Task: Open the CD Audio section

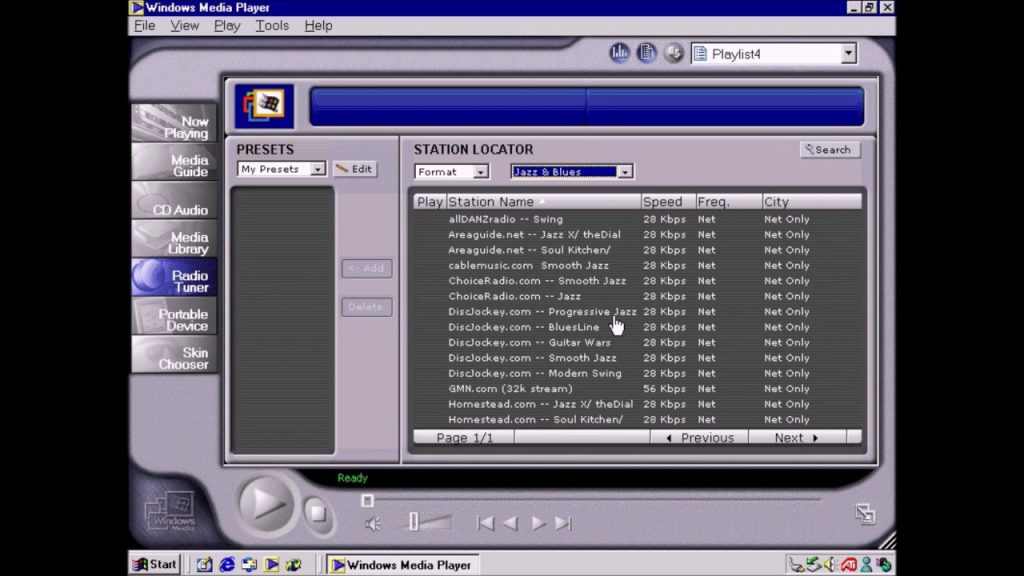Action: click(174, 201)
